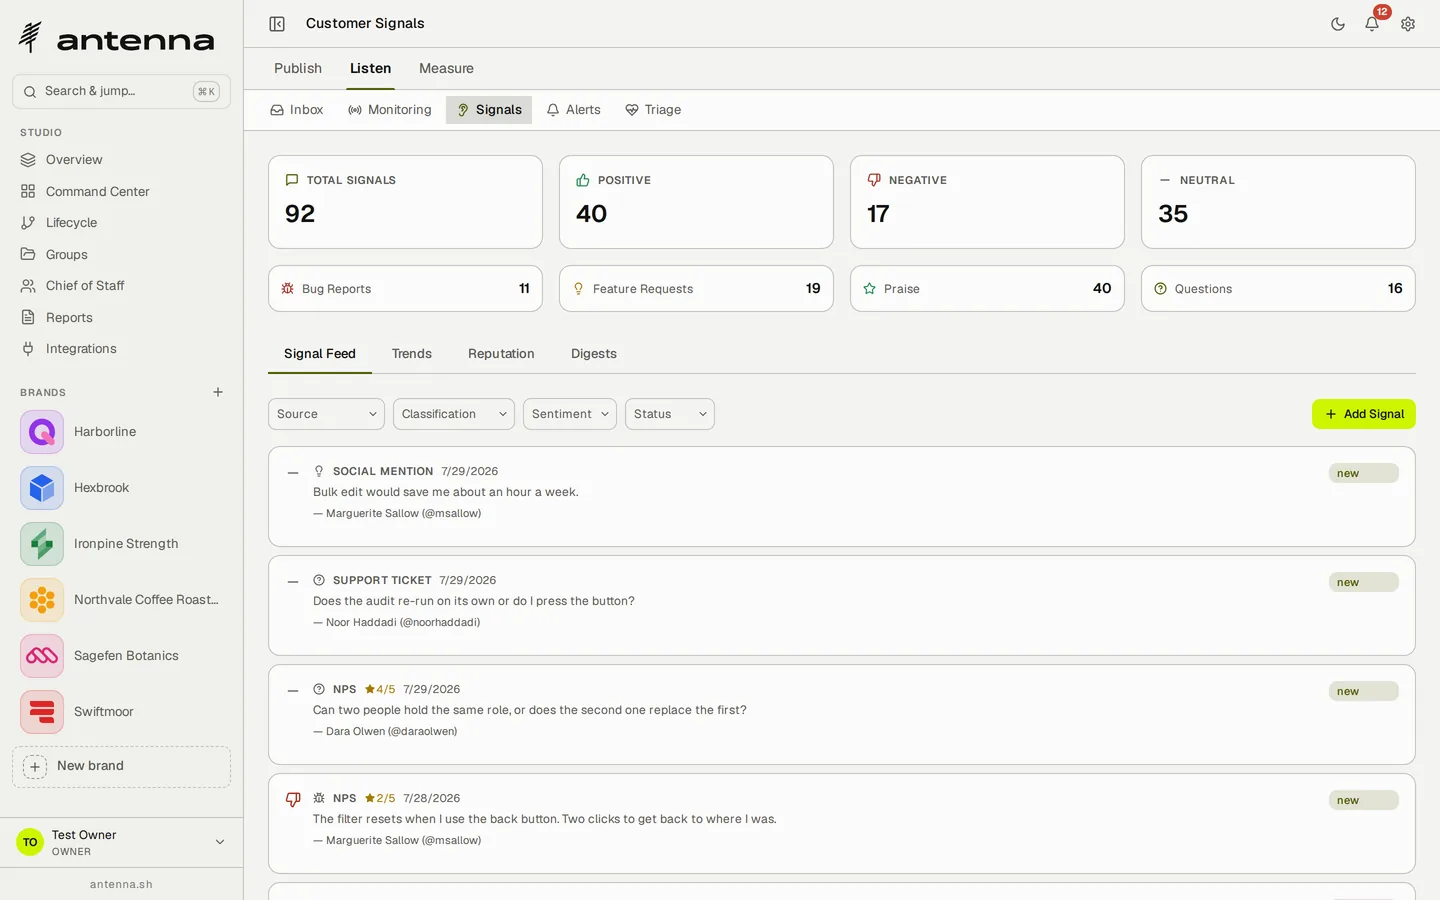The image size is (1440, 900).
Task: Click the star icon in Praise card
Action: click(870, 288)
